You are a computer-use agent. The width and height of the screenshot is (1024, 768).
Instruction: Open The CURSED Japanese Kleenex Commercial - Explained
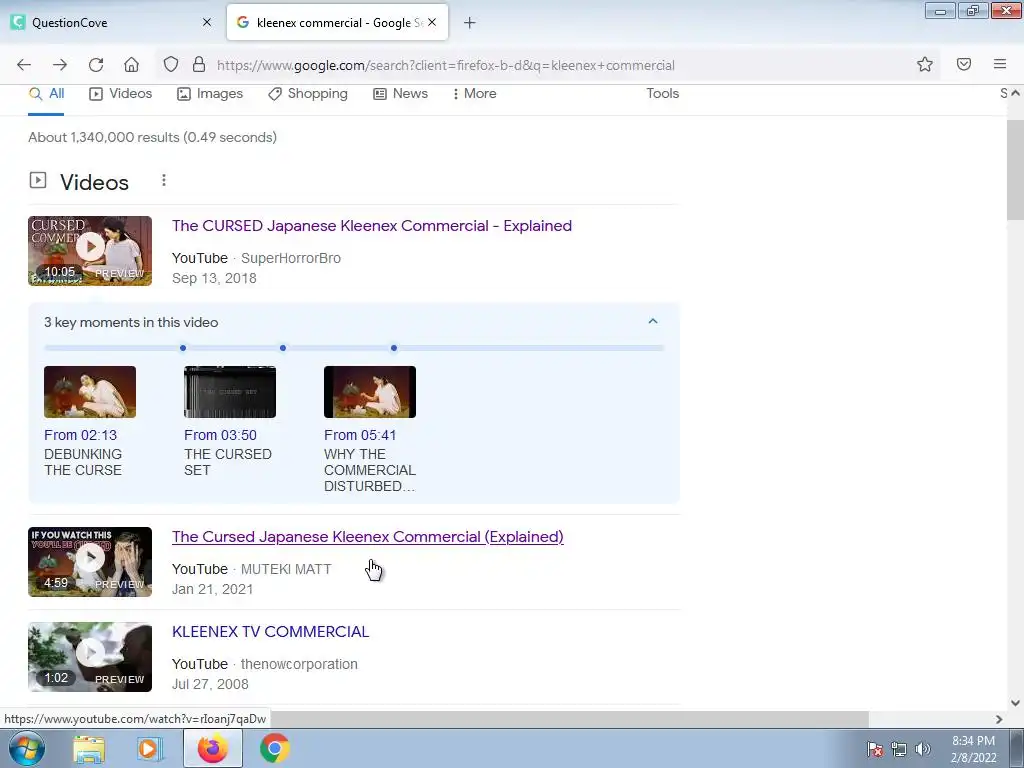pyautogui.click(x=372, y=226)
